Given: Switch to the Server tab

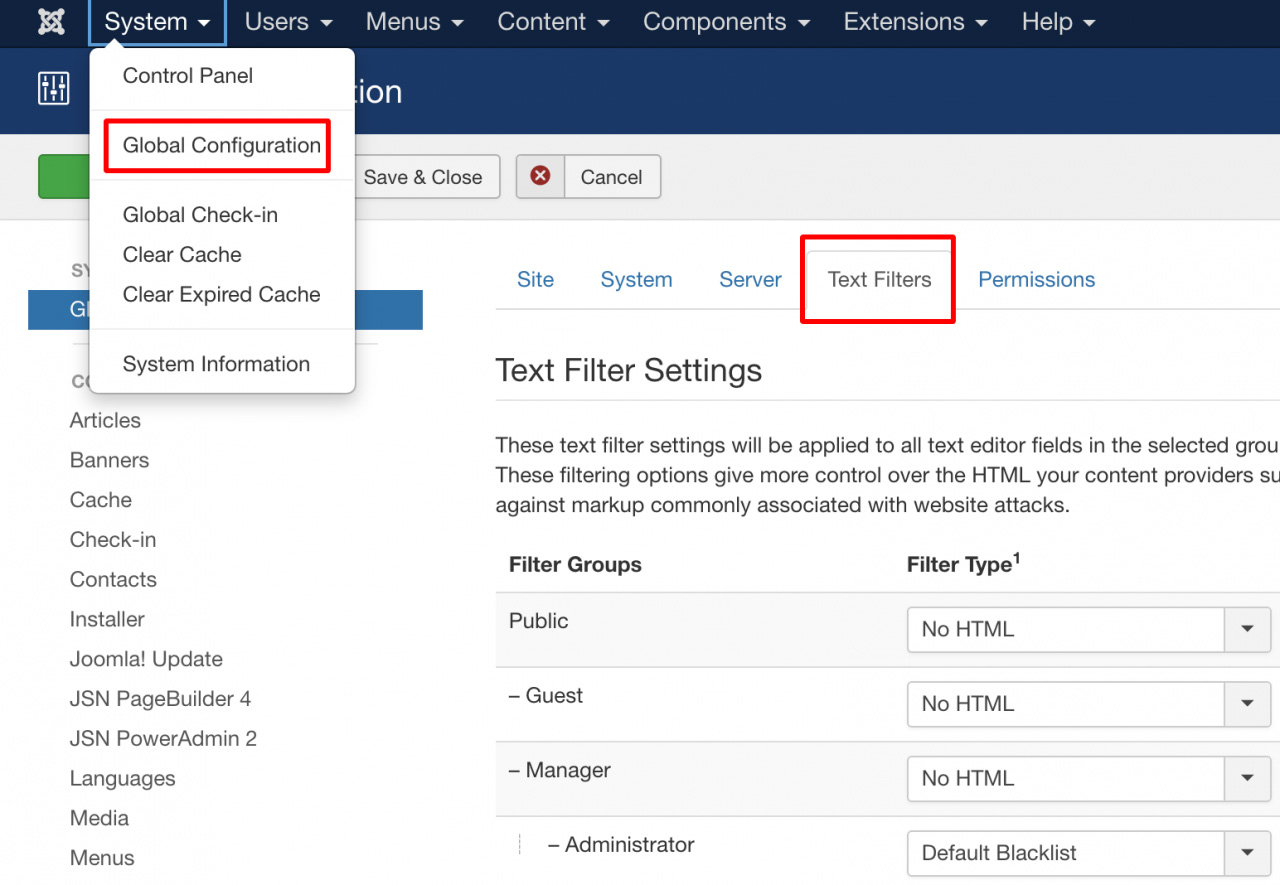Looking at the screenshot, I should pyautogui.click(x=750, y=280).
